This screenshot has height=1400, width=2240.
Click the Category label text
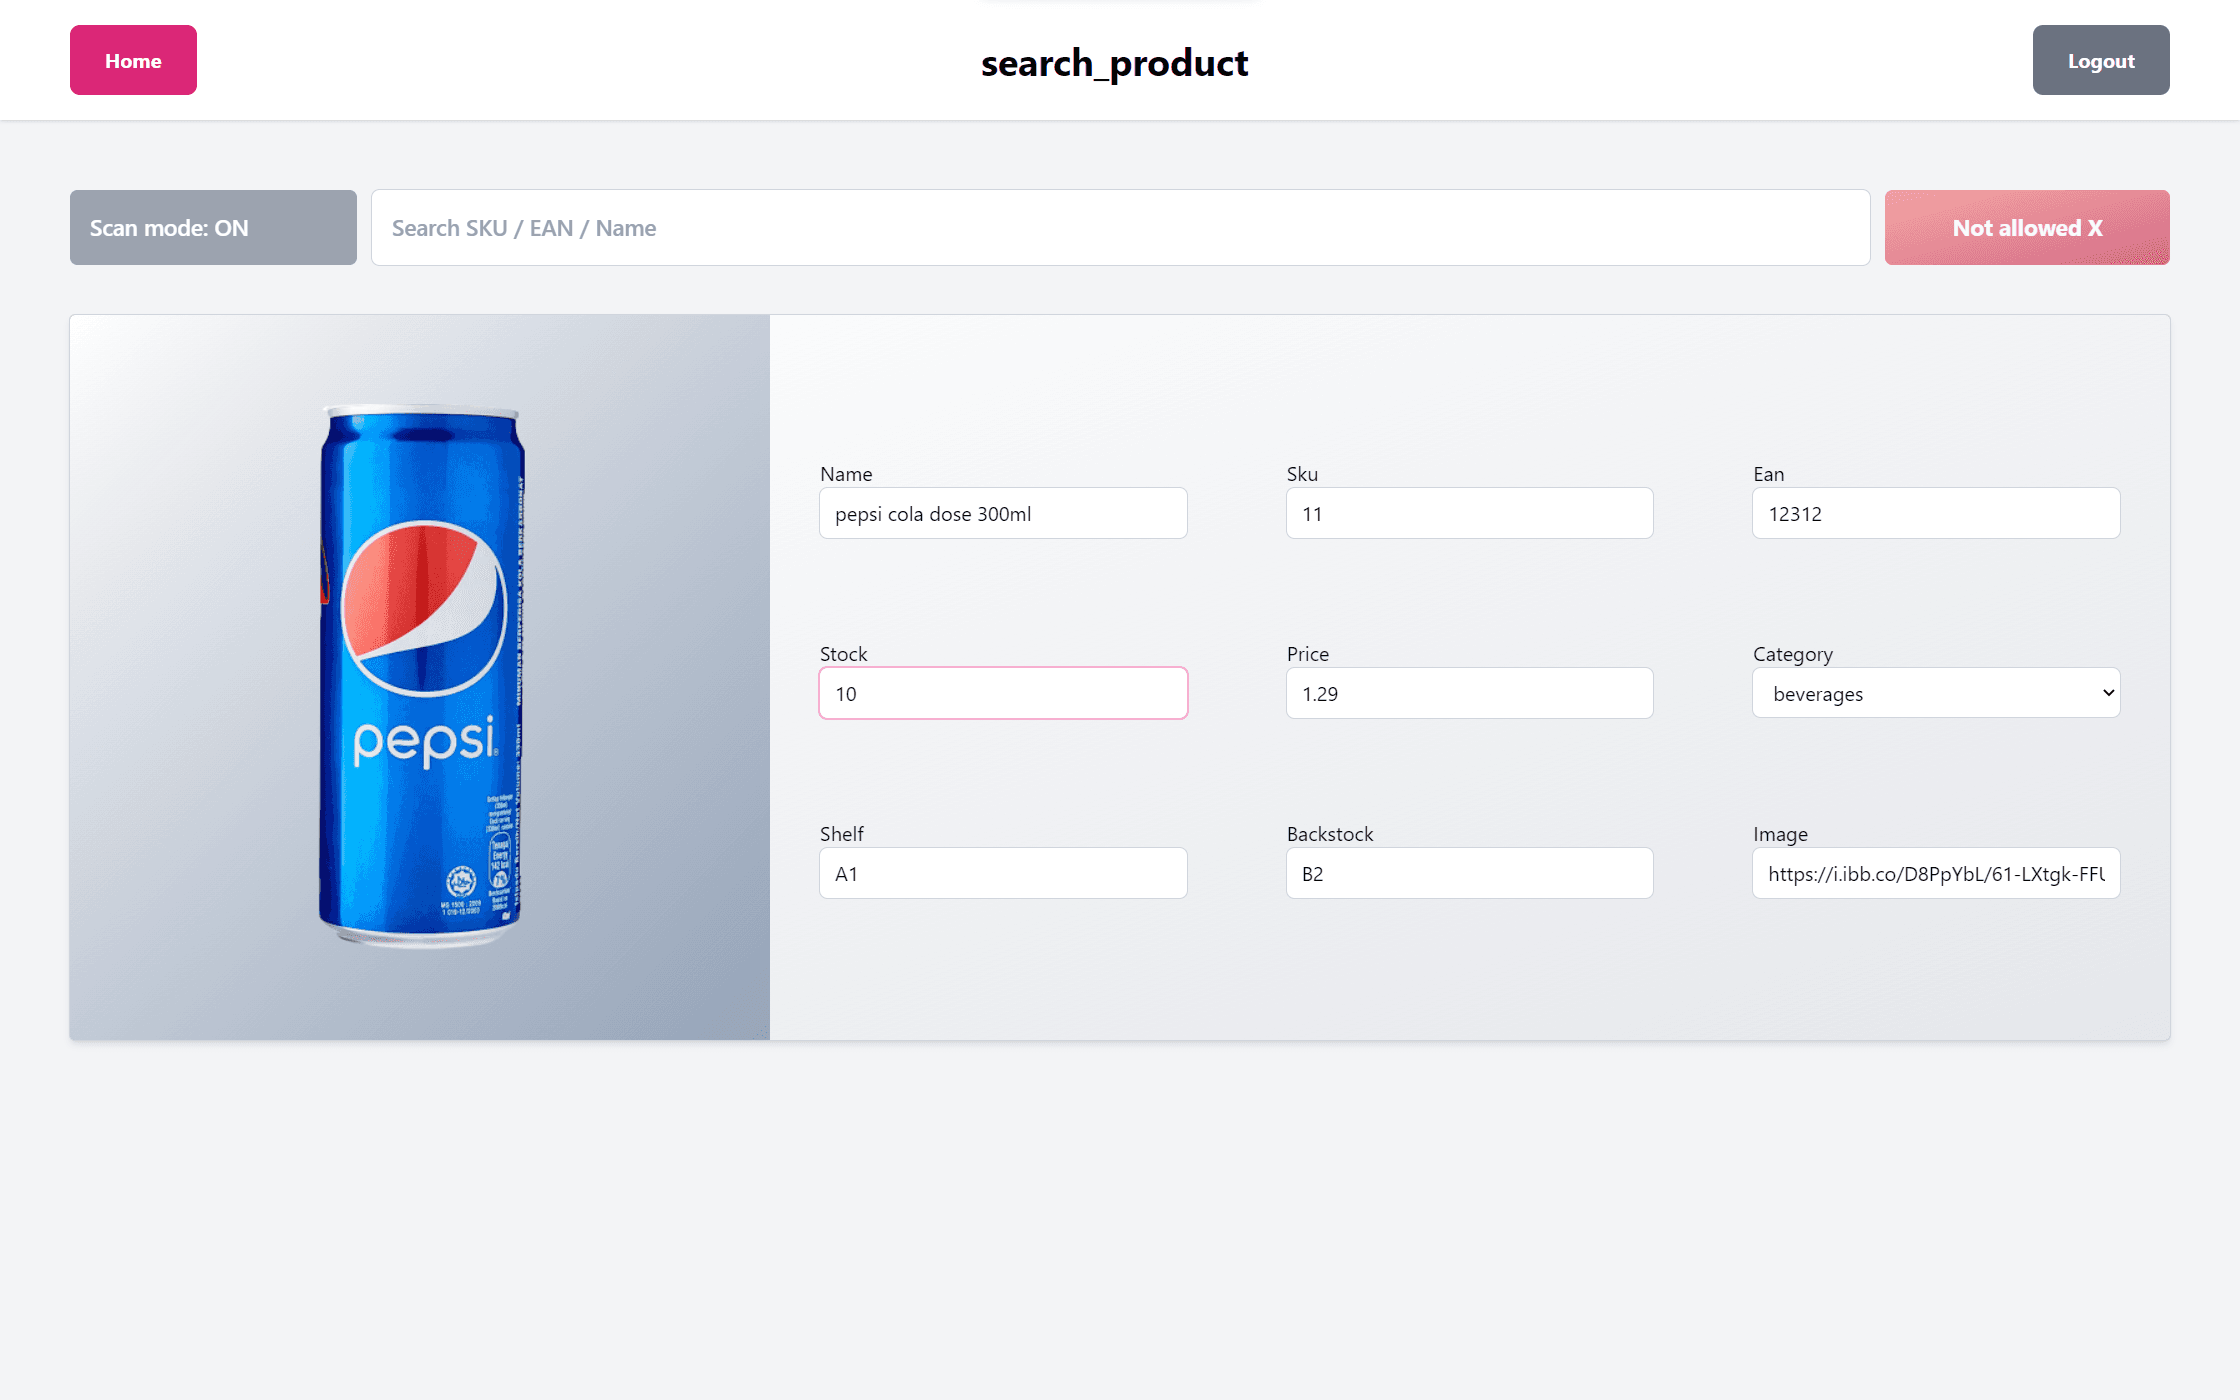pyautogui.click(x=1793, y=654)
